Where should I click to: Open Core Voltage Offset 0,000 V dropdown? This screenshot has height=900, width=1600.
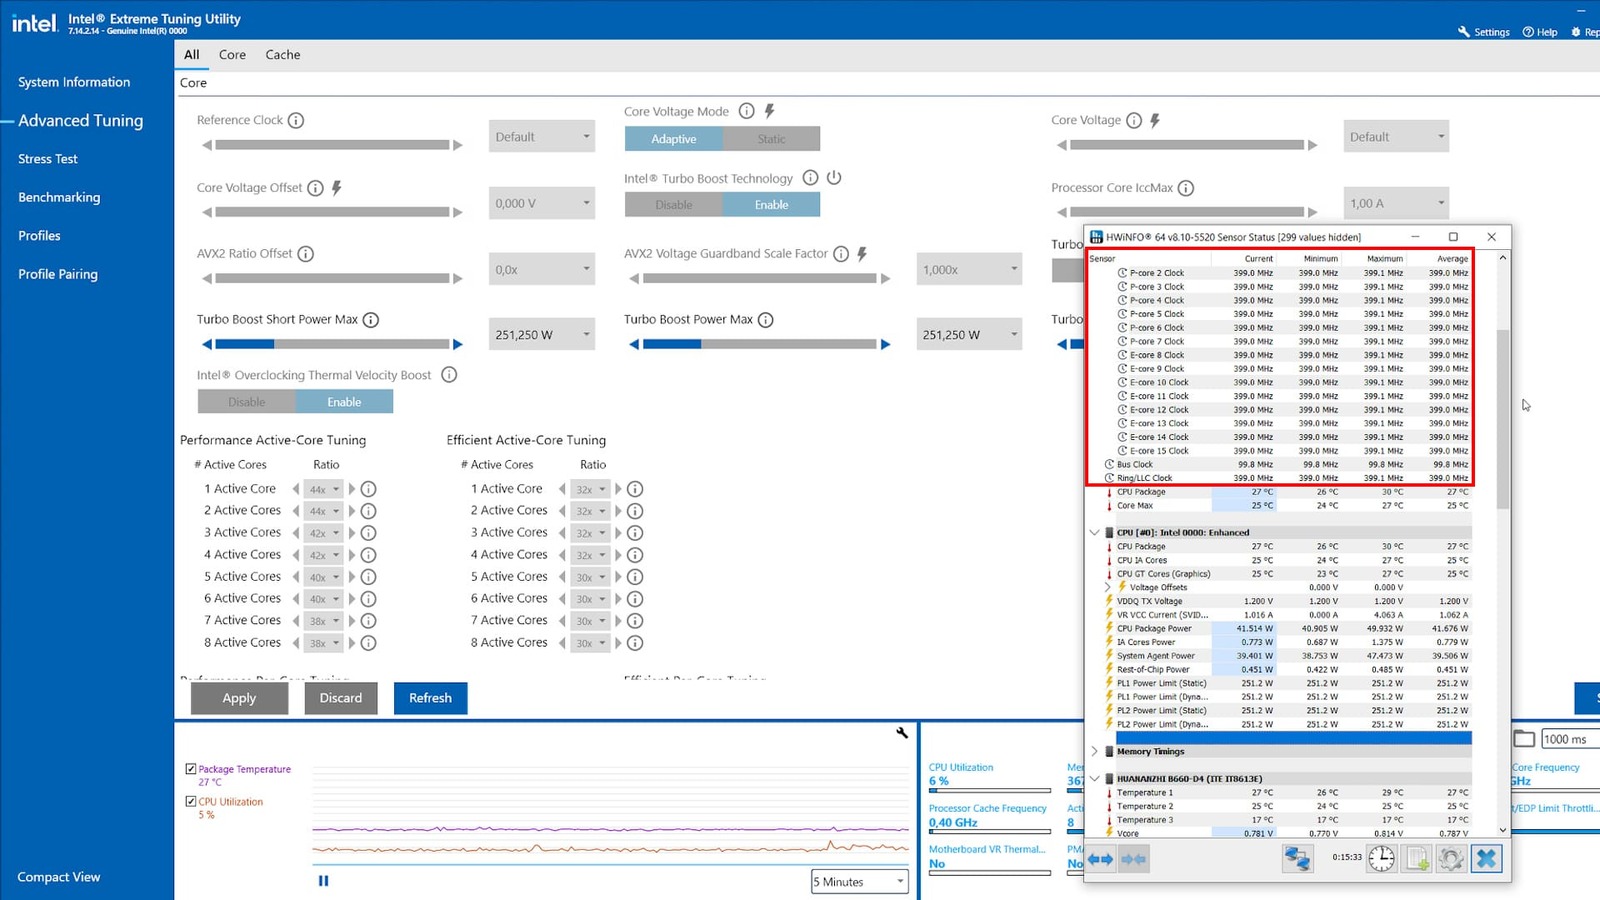(x=542, y=203)
